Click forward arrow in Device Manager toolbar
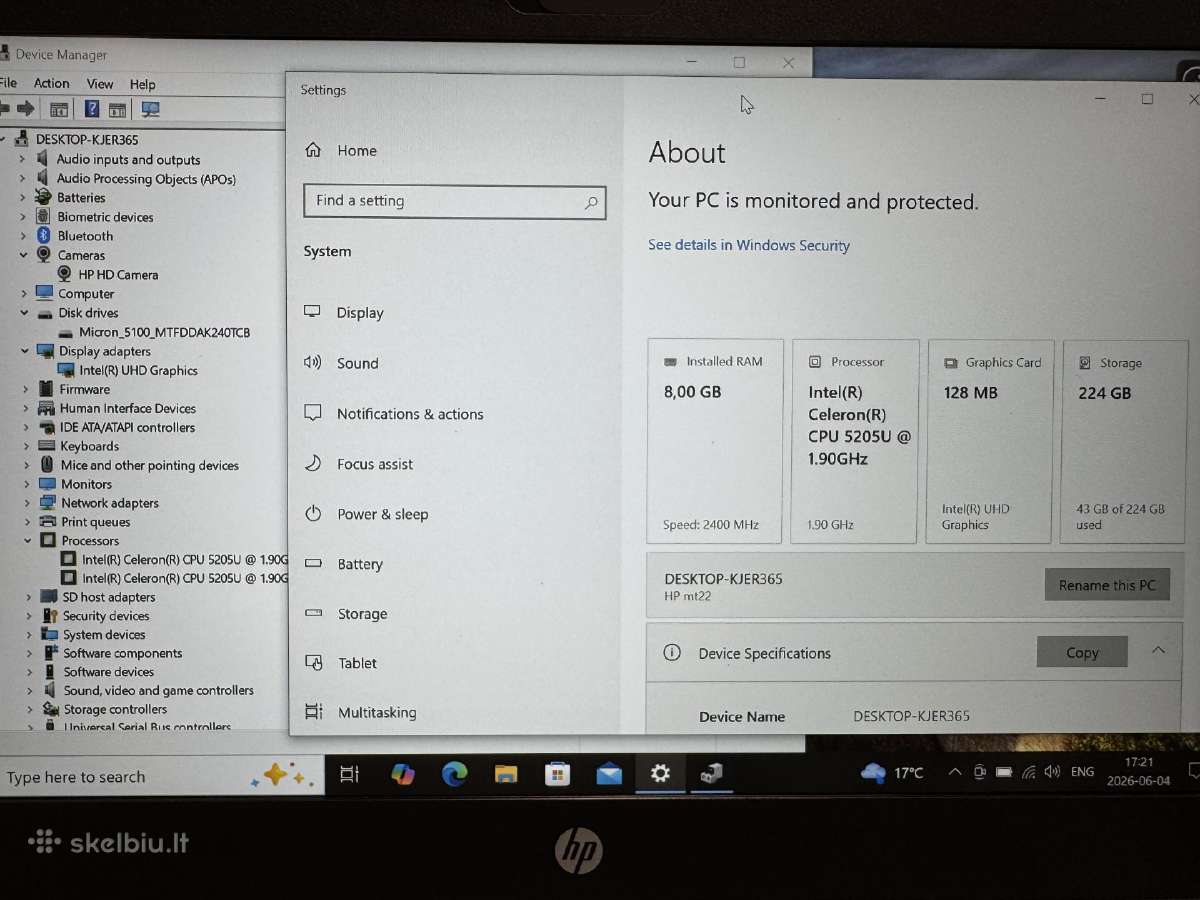Viewport: 1200px width, 900px height. pyautogui.click(x=26, y=109)
